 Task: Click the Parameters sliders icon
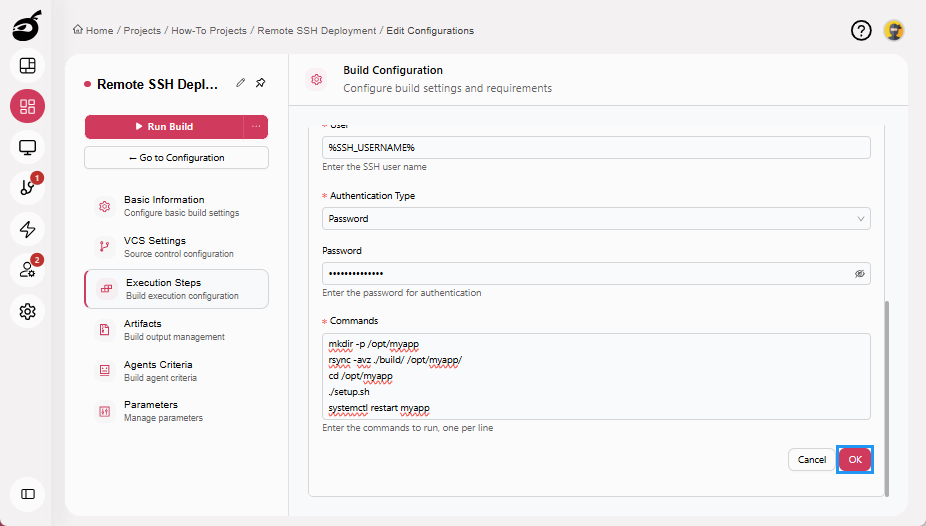coord(105,411)
